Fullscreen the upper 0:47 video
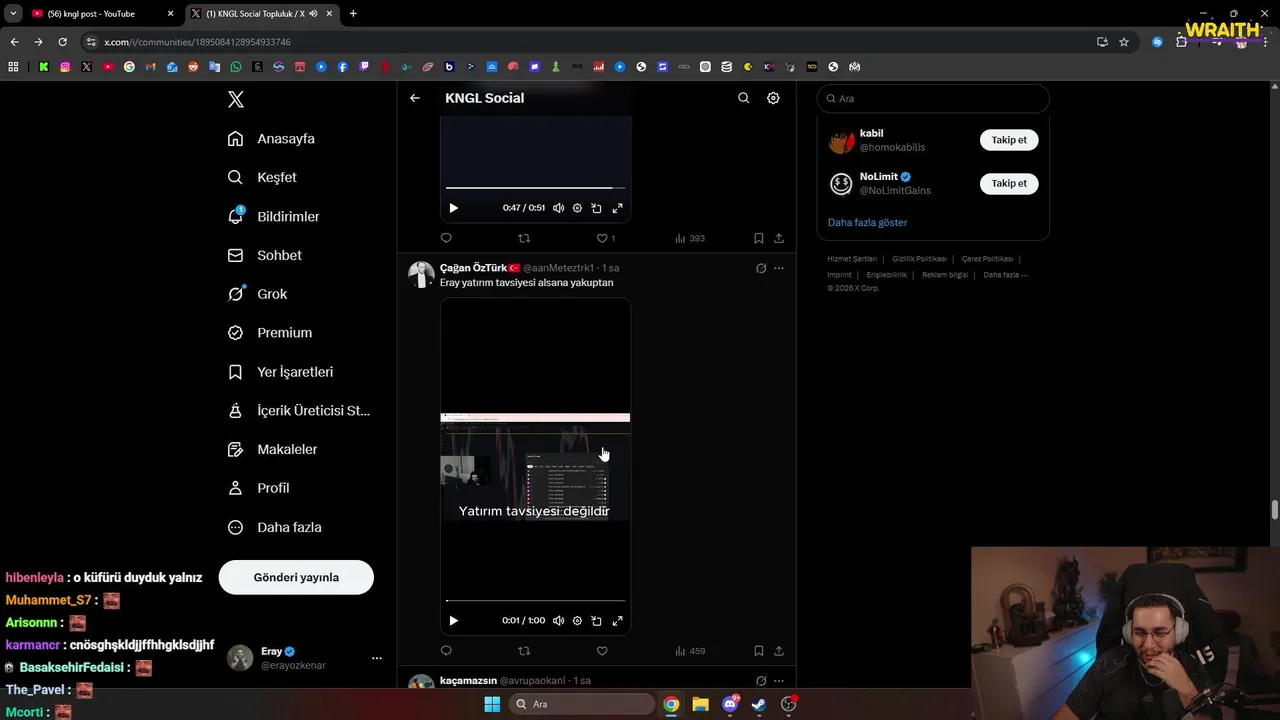 coord(617,208)
